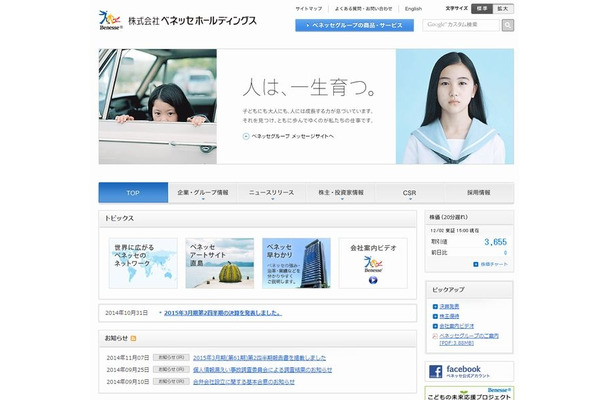The image size is (610, 400).
Task: Open the 採用情報 tab
Action: point(479,193)
